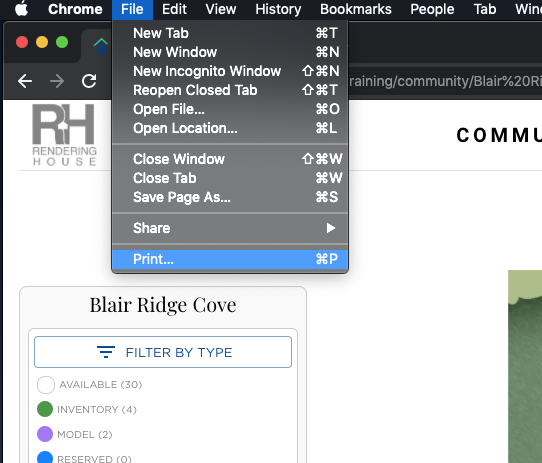Viewport: 542px width, 463px height.
Task: Click the house favicon on the tab
Action: 101,46
